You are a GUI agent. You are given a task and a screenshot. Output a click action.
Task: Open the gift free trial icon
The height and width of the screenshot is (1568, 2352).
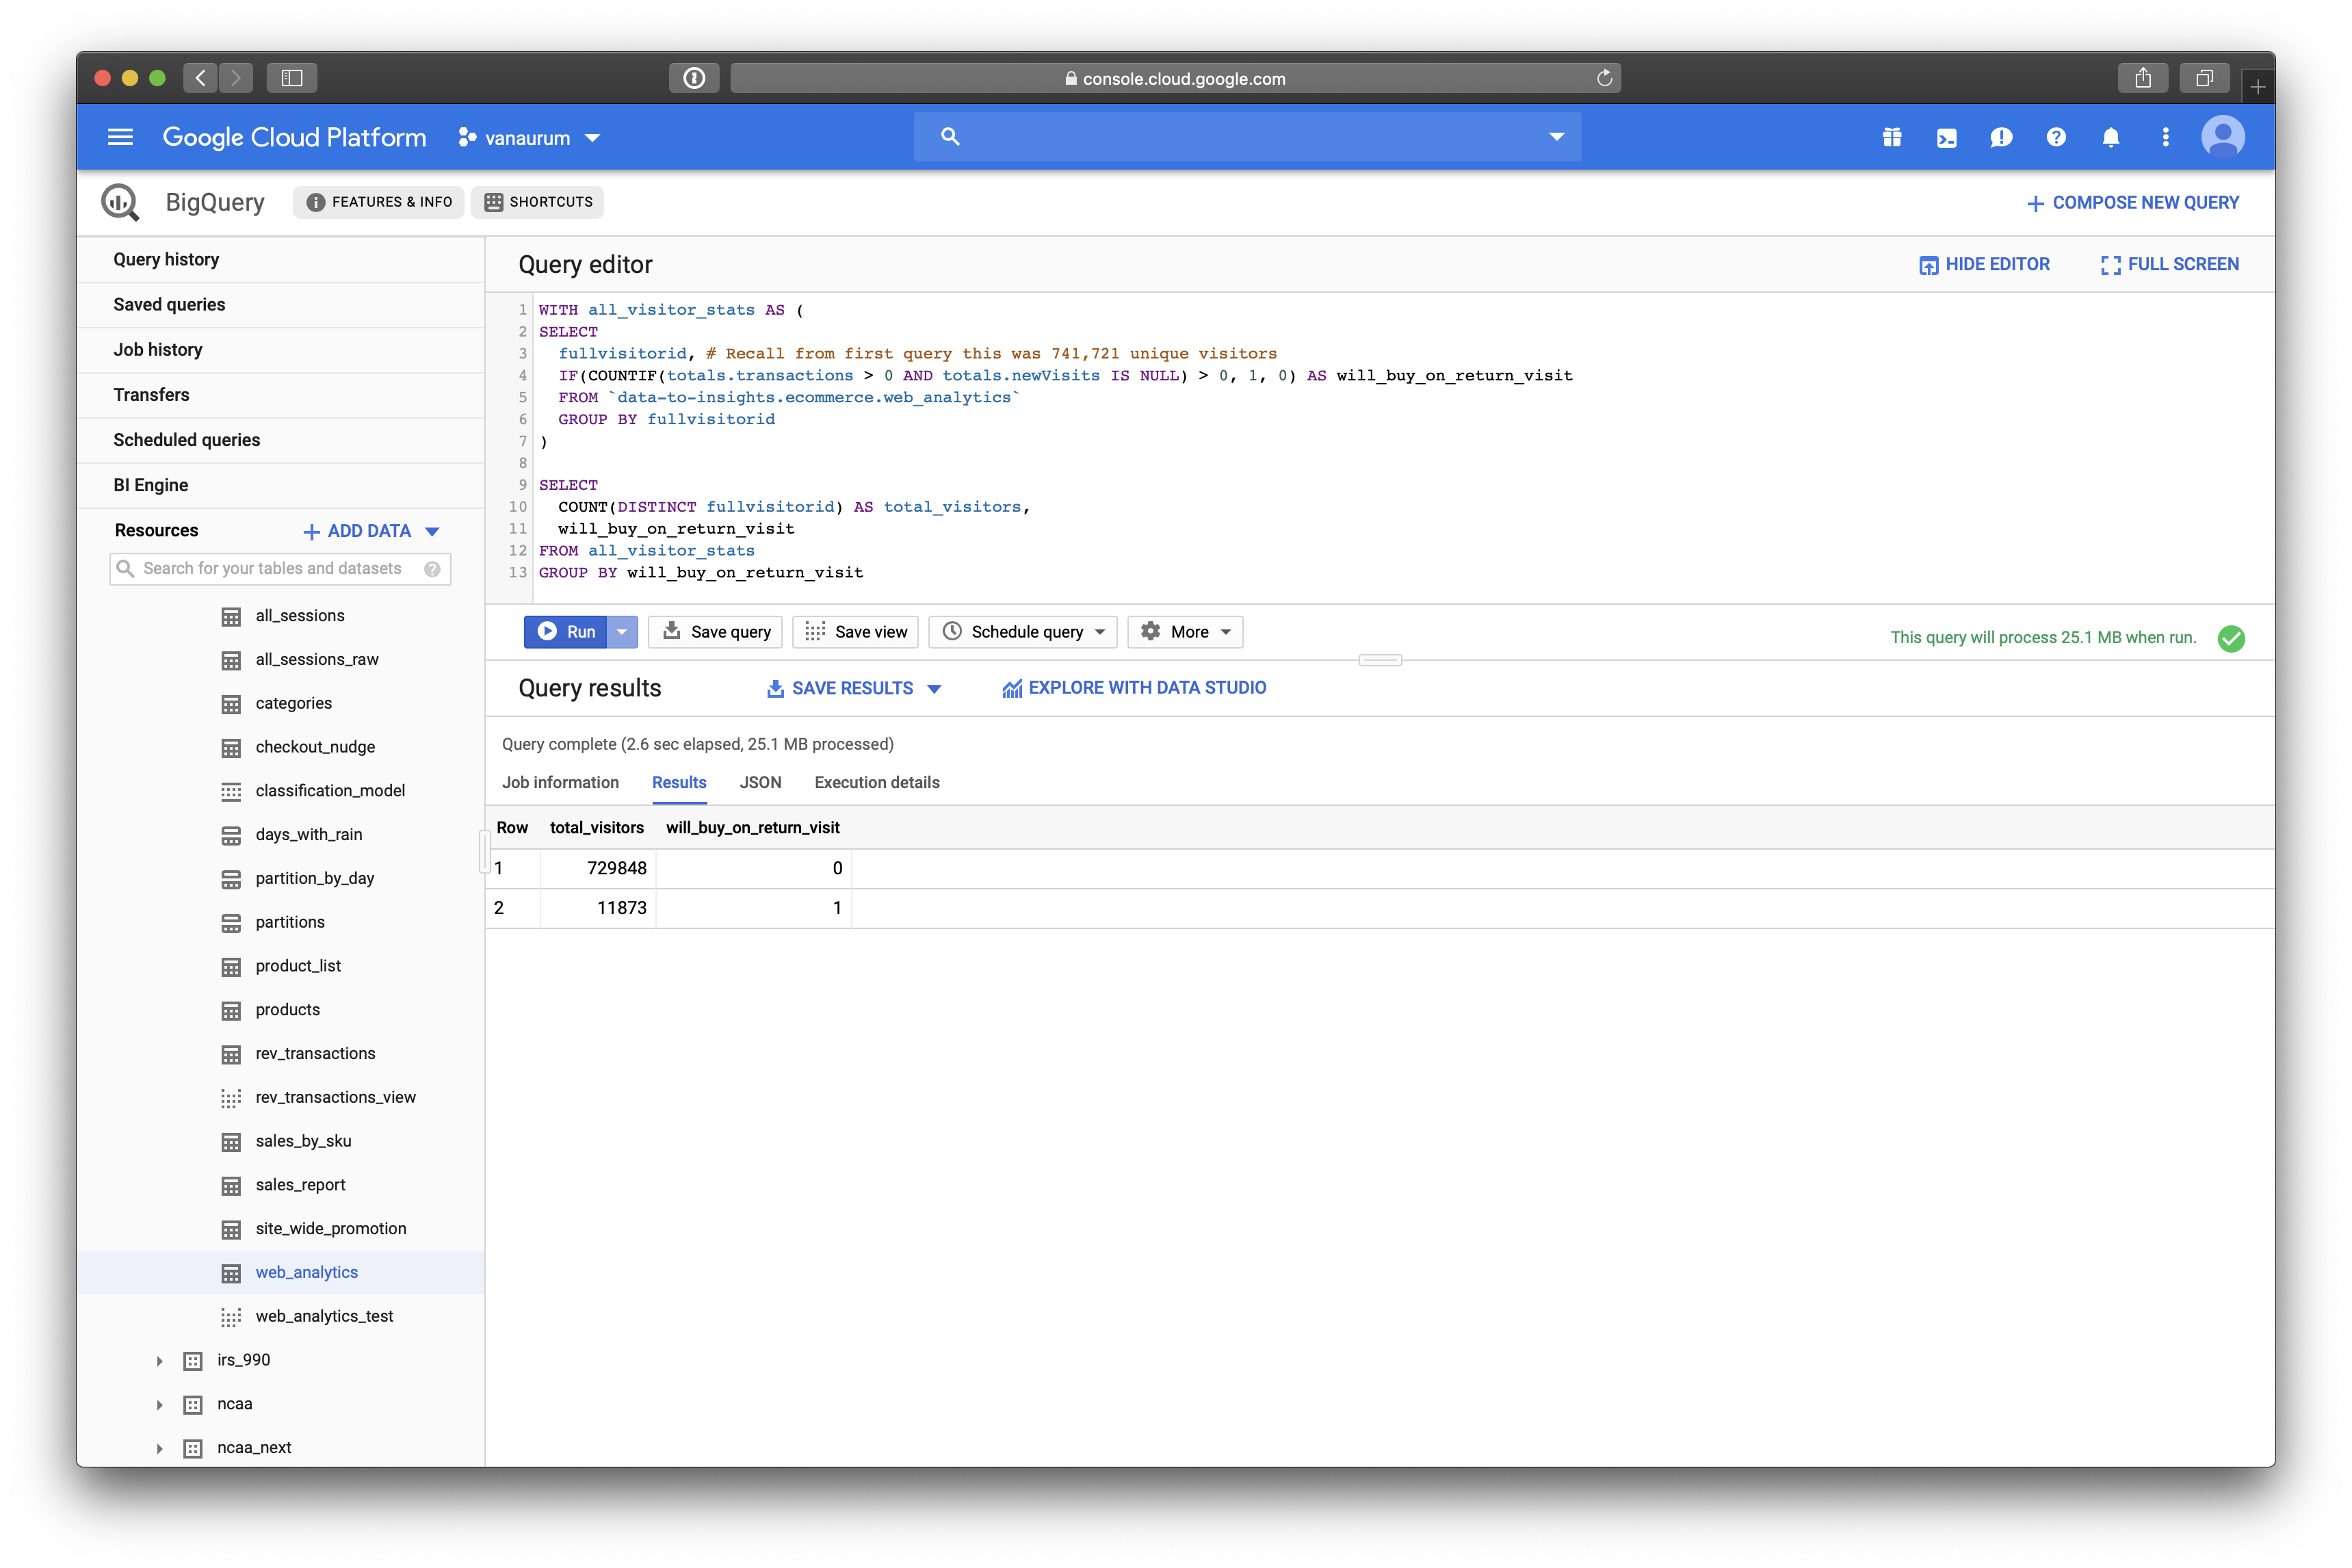coord(1892,137)
